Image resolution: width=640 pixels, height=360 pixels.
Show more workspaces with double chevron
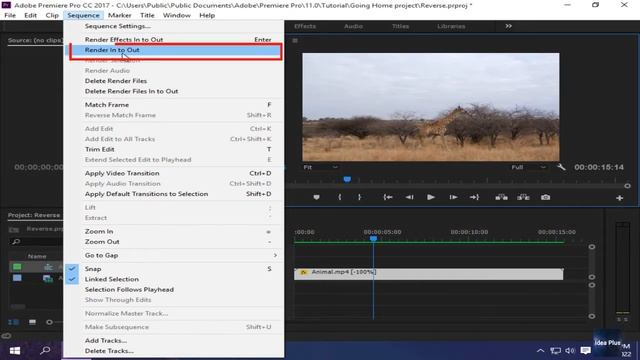[509, 26]
